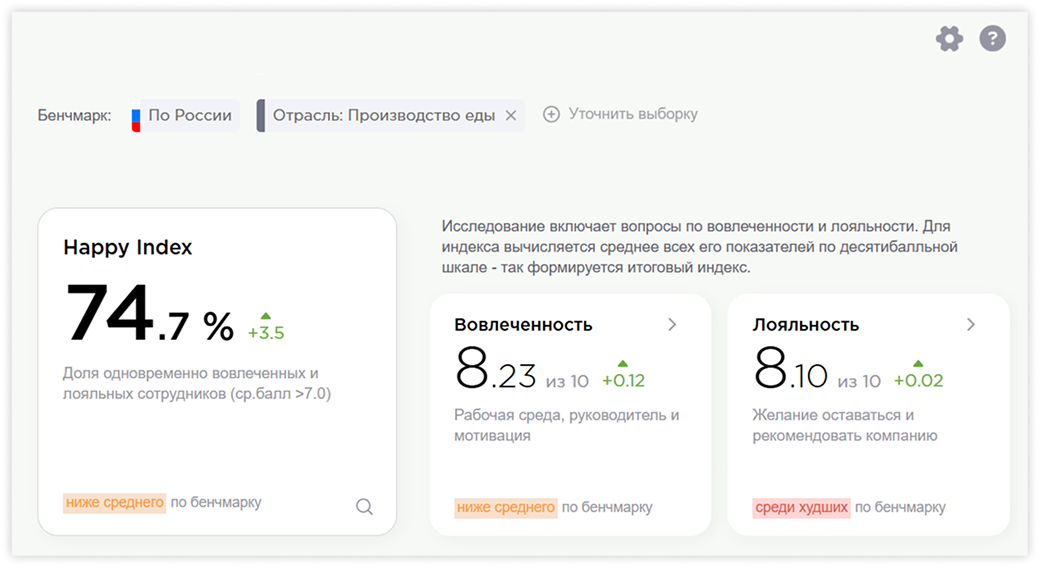
Task: Click the 8.23 engagement score
Action: pos(495,369)
